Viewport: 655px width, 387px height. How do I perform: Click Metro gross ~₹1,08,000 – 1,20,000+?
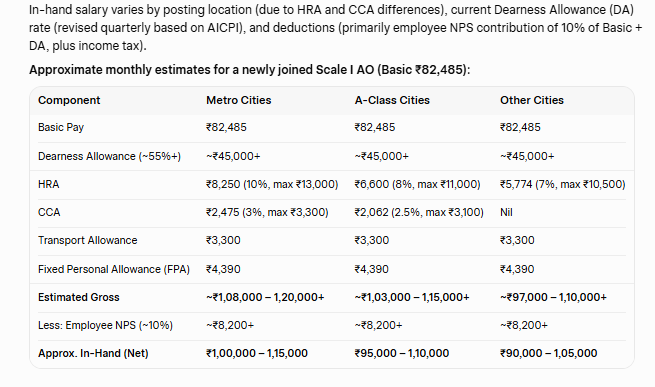[x=265, y=297]
